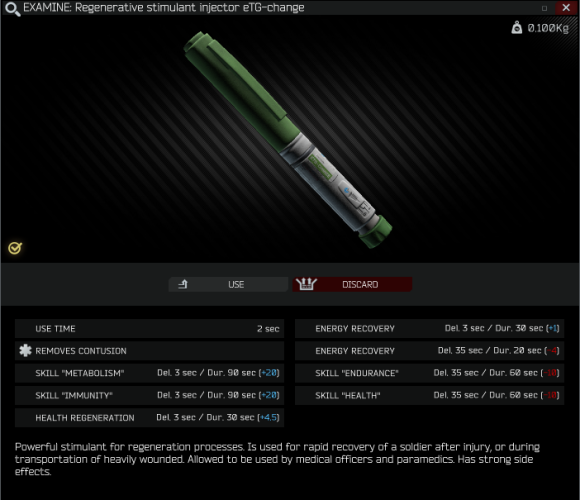Select the USE TIME stat row
This screenshot has height=500, width=580.
pos(149,329)
